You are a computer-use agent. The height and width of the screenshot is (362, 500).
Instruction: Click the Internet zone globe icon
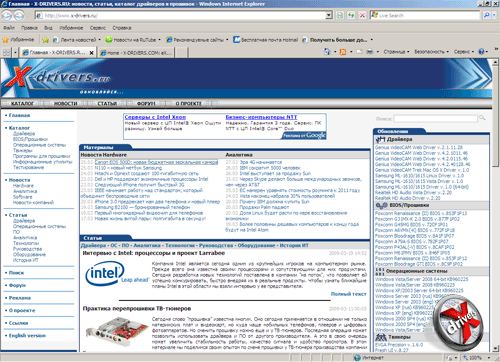click(x=357, y=358)
